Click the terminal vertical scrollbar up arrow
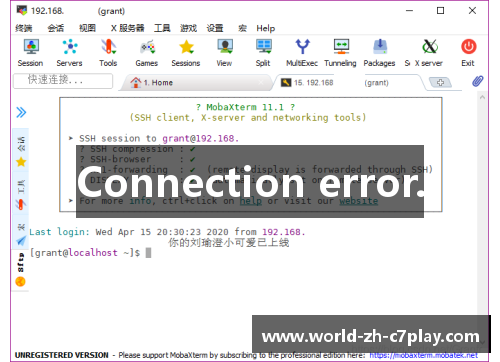This screenshot has width=500, height=362. pos(482,97)
